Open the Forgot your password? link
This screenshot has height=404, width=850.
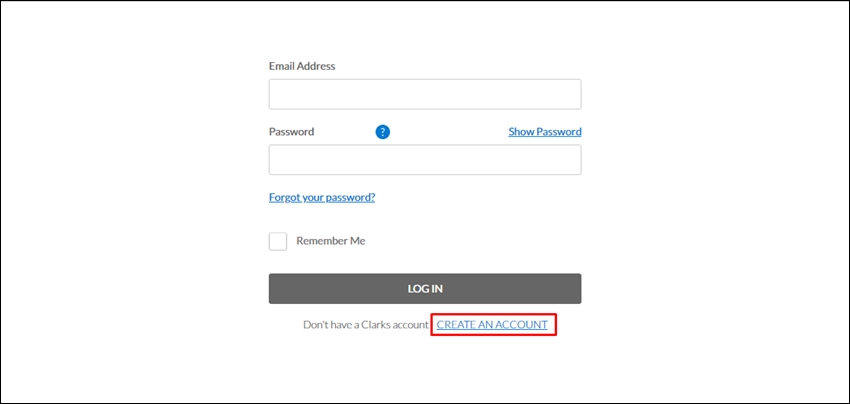[x=322, y=197]
